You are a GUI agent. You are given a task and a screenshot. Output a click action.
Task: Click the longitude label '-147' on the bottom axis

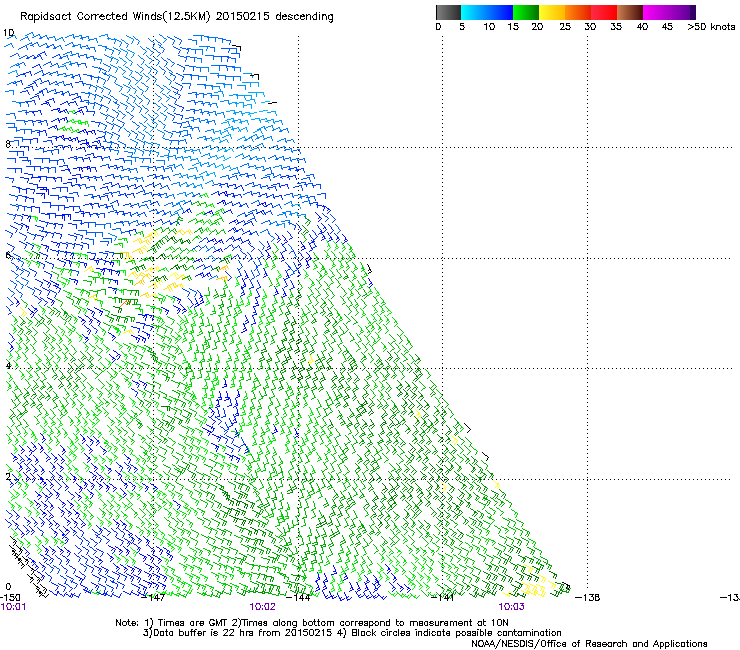point(153,598)
